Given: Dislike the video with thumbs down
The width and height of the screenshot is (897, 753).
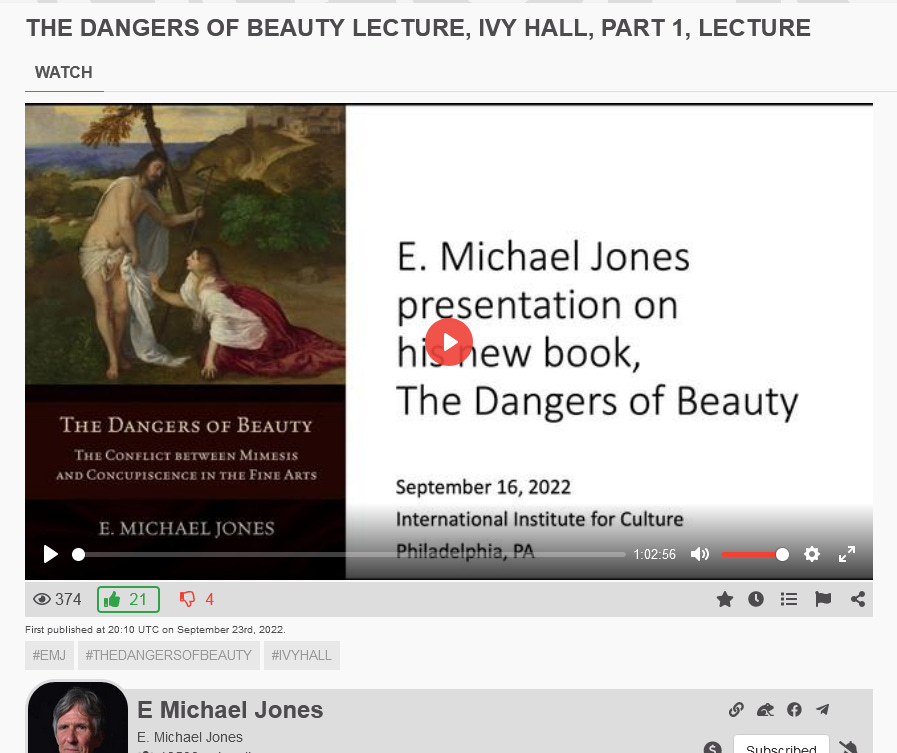Looking at the screenshot, I should point(196,599).
